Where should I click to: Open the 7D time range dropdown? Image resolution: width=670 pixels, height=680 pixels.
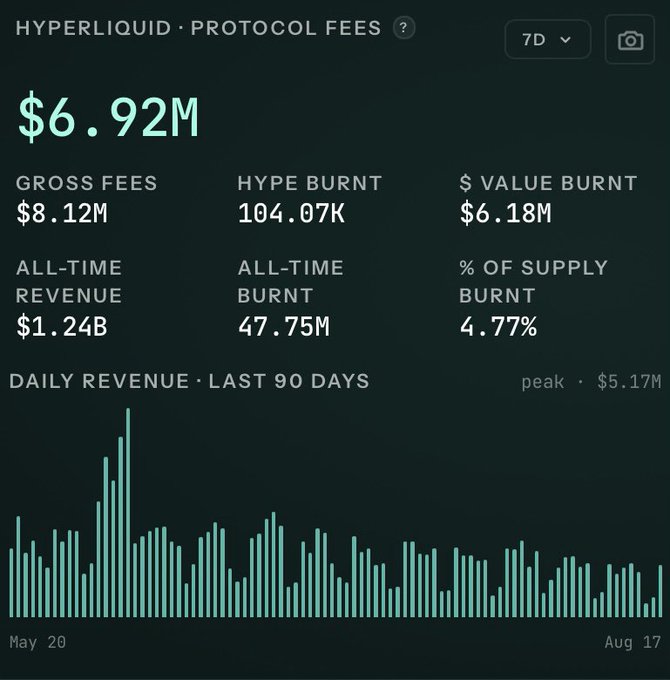coord(548,39)
